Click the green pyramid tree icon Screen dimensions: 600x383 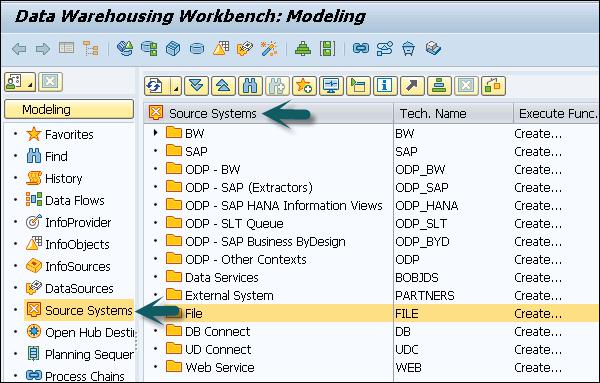click(x=303, y=49)
